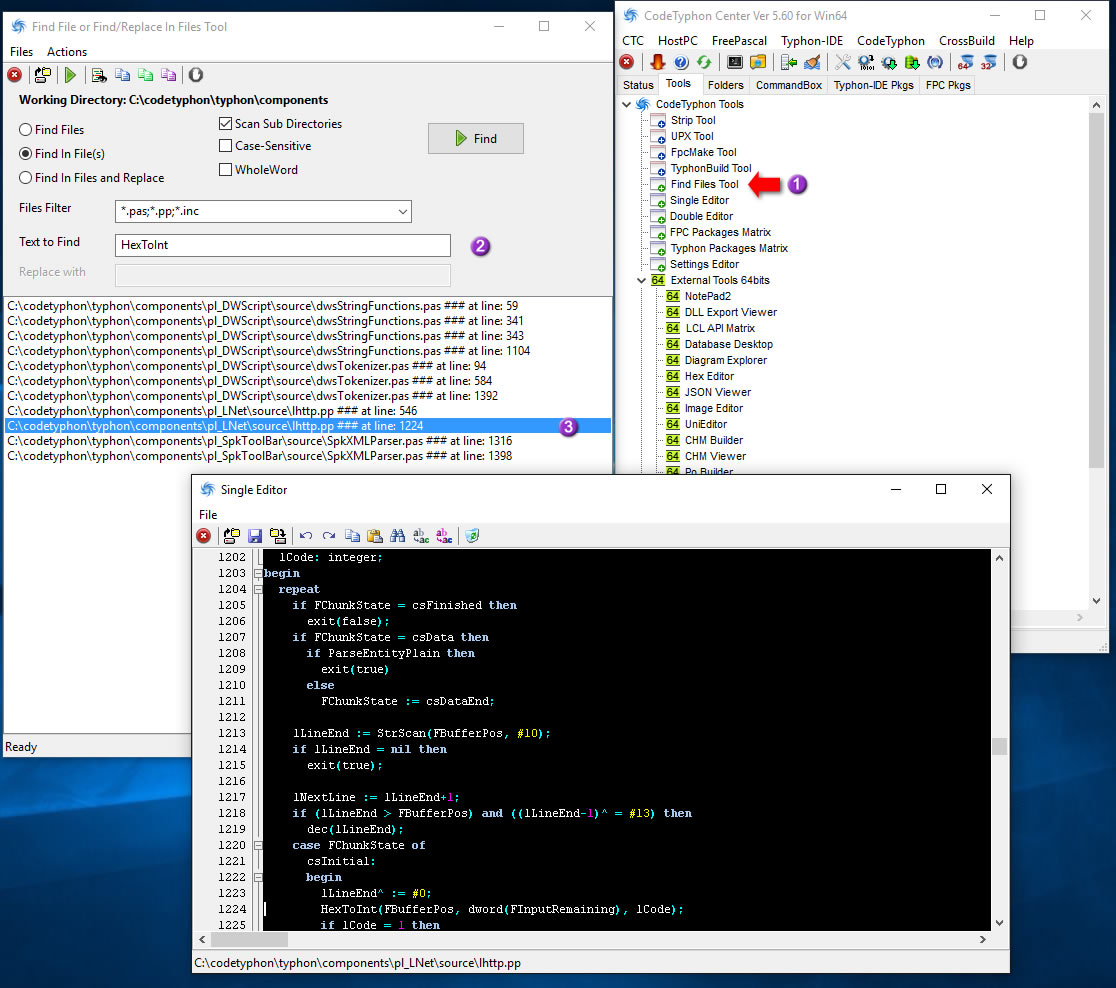Click the green refresh arrows icon in CodeTyphon Center
The image size is (1116, 988).
click(x=704, y=62)
